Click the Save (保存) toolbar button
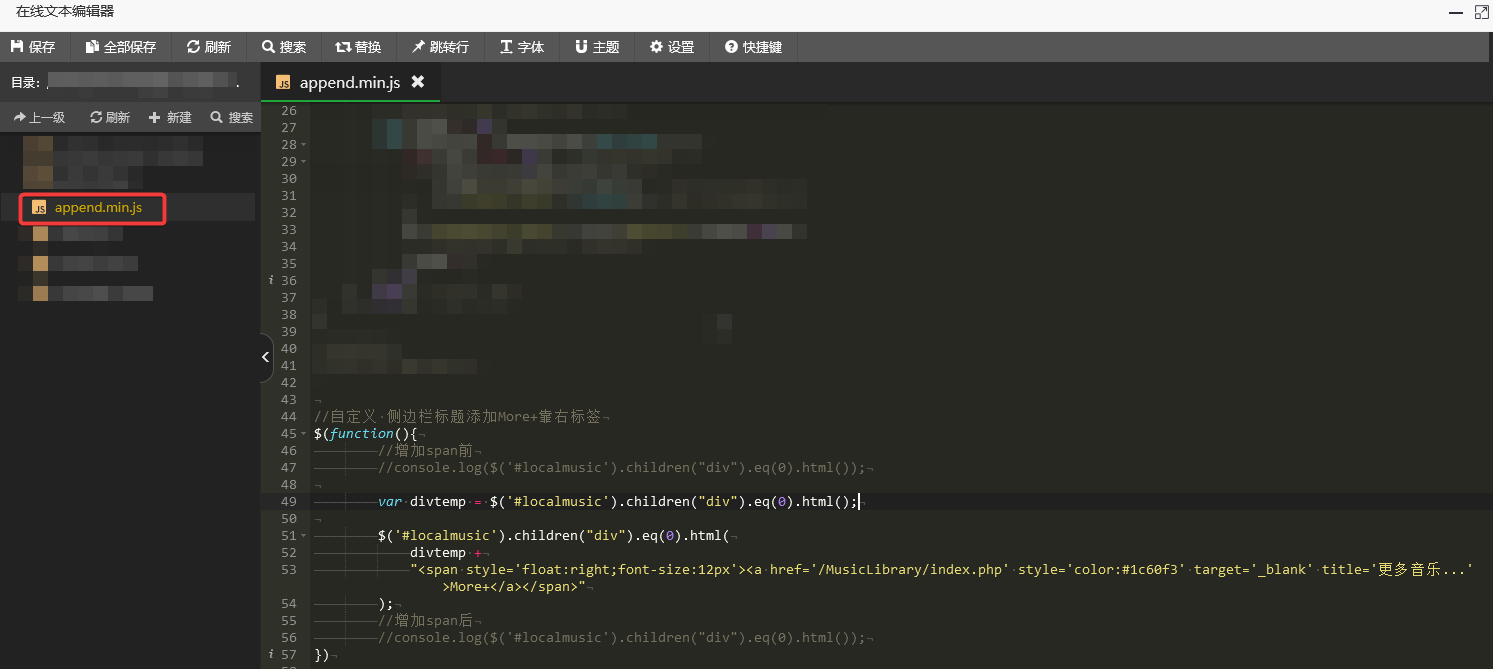Image resolution: width=1493 pixels, height=669 pixels. pos(33,47)
